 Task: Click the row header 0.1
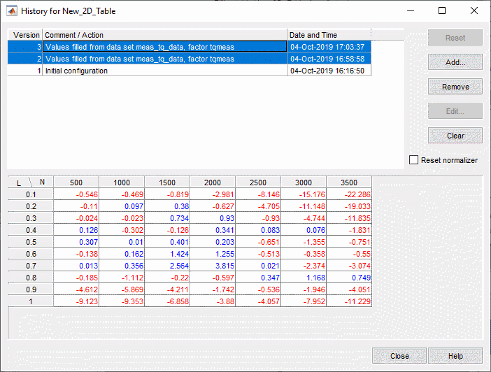31,194
